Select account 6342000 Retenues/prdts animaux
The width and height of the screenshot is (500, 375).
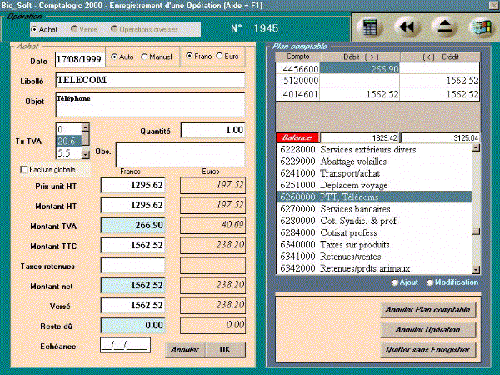(x=374, y=268)
